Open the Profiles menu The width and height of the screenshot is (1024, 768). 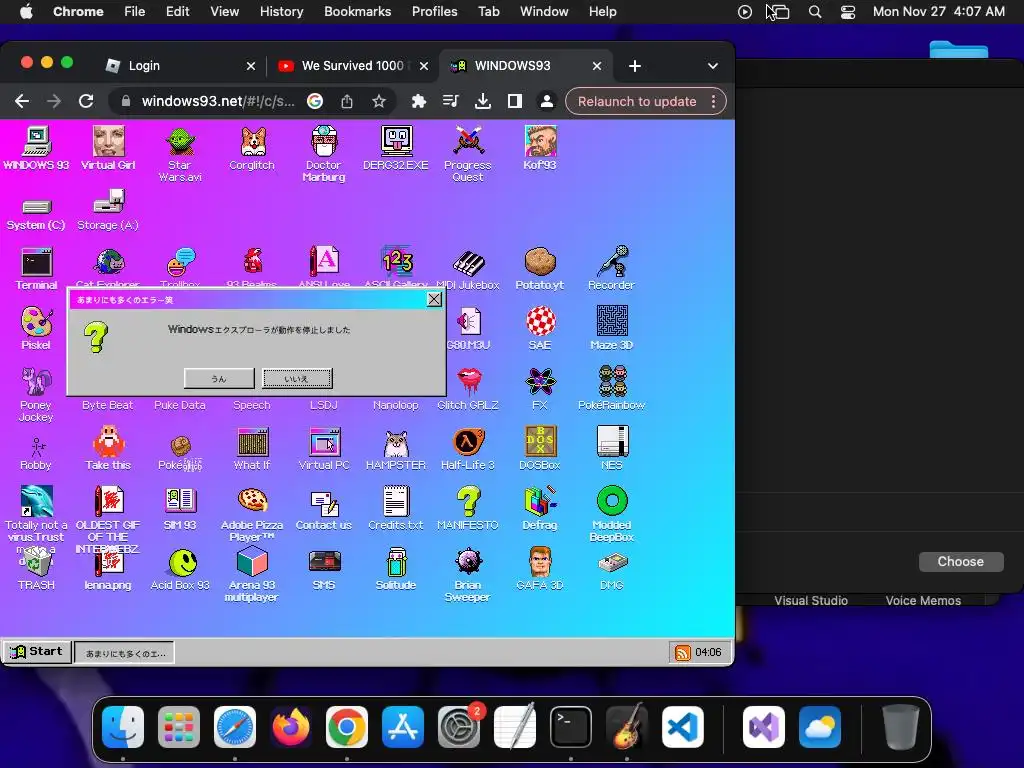coord(434,11)
